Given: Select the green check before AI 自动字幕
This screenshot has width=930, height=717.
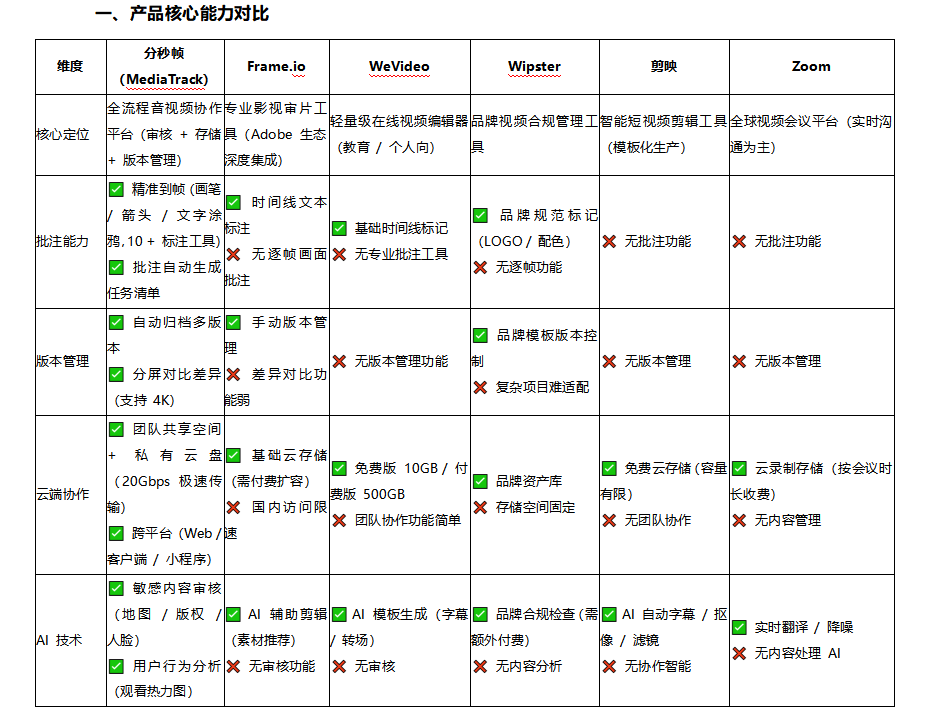Looking at the screenshot, I should 609,614.
